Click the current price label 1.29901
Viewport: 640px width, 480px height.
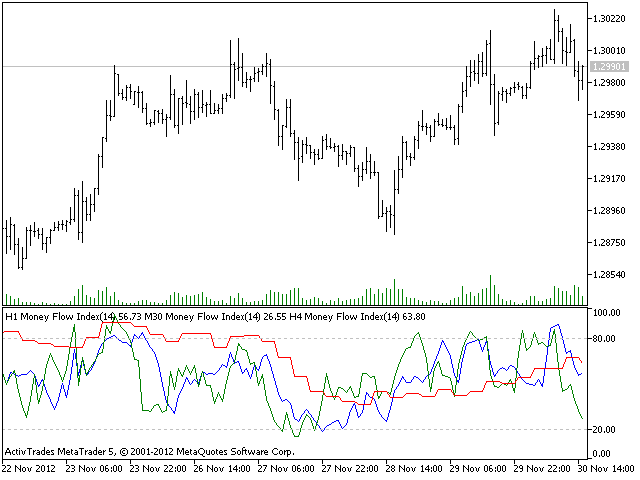pyautogui.click(x=610, y=67)
